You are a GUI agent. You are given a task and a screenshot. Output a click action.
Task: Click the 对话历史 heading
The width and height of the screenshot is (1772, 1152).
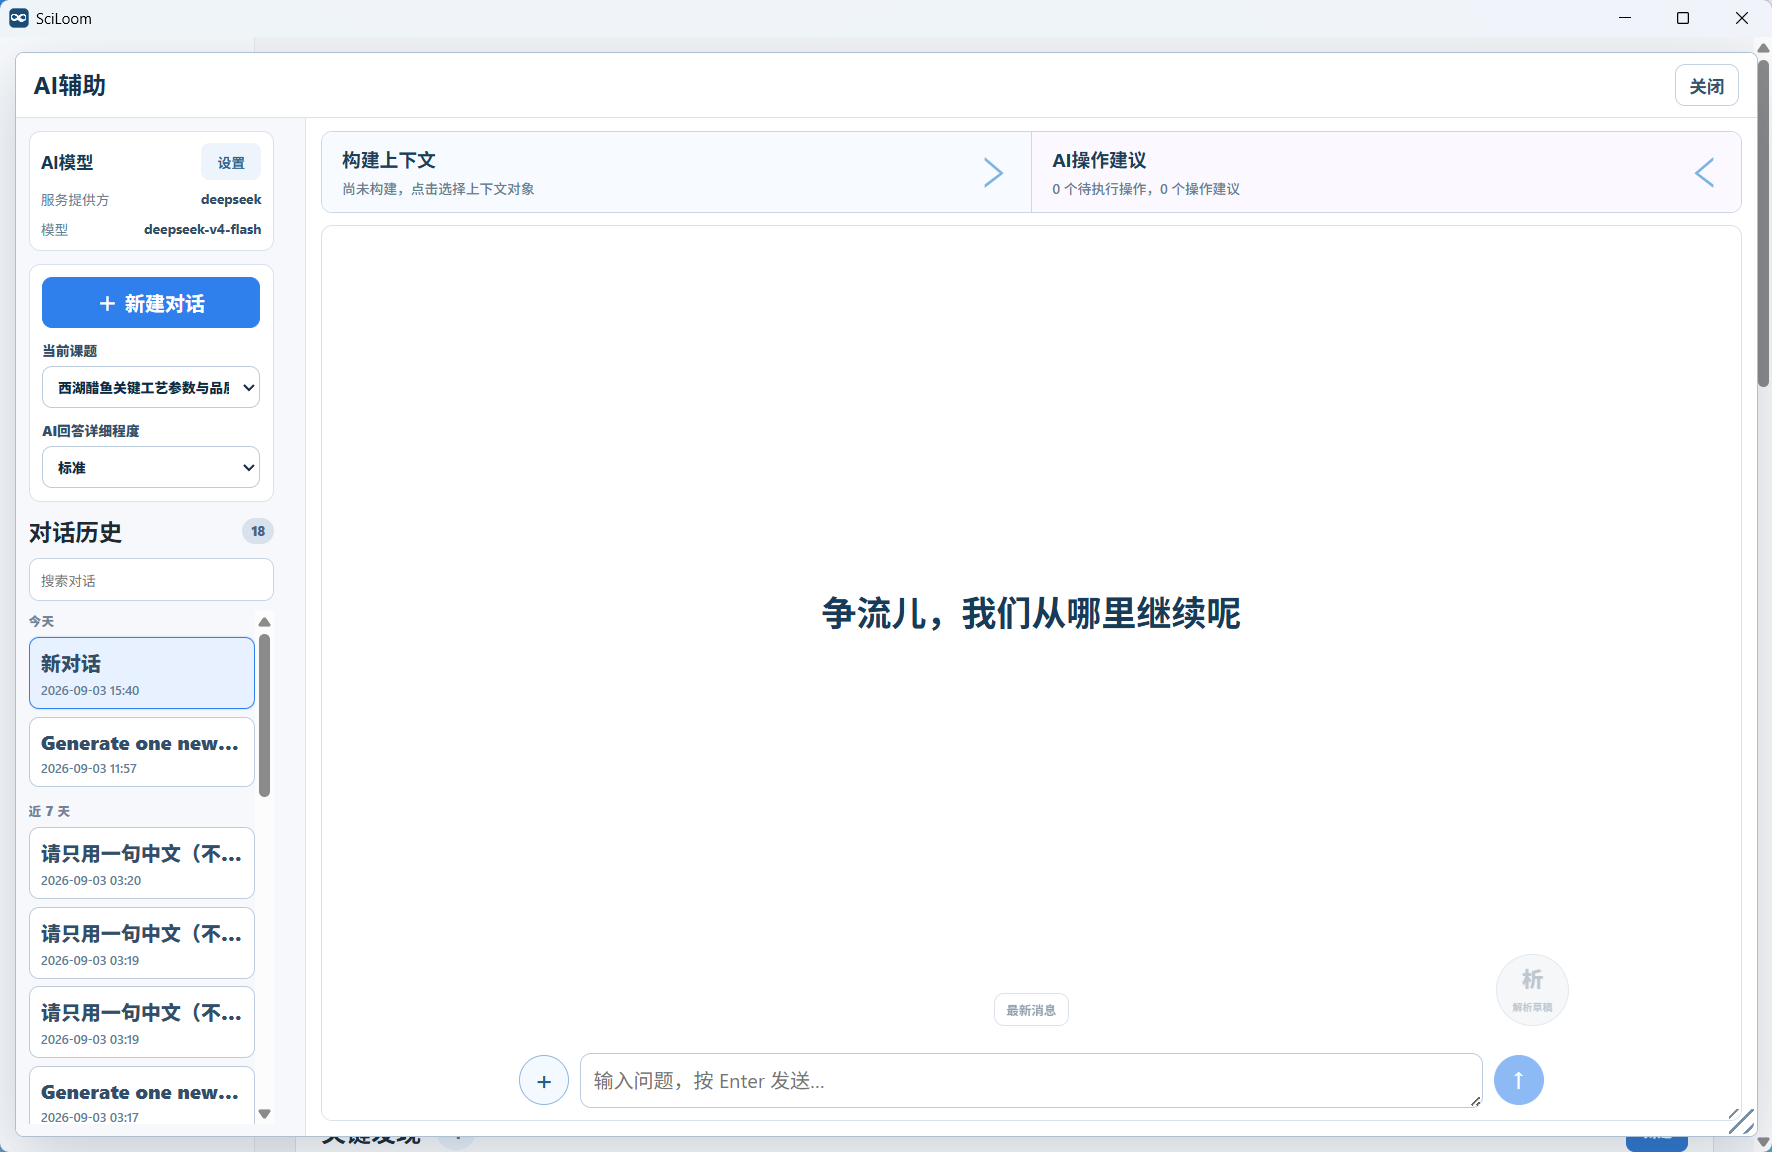tap(76, 532)
